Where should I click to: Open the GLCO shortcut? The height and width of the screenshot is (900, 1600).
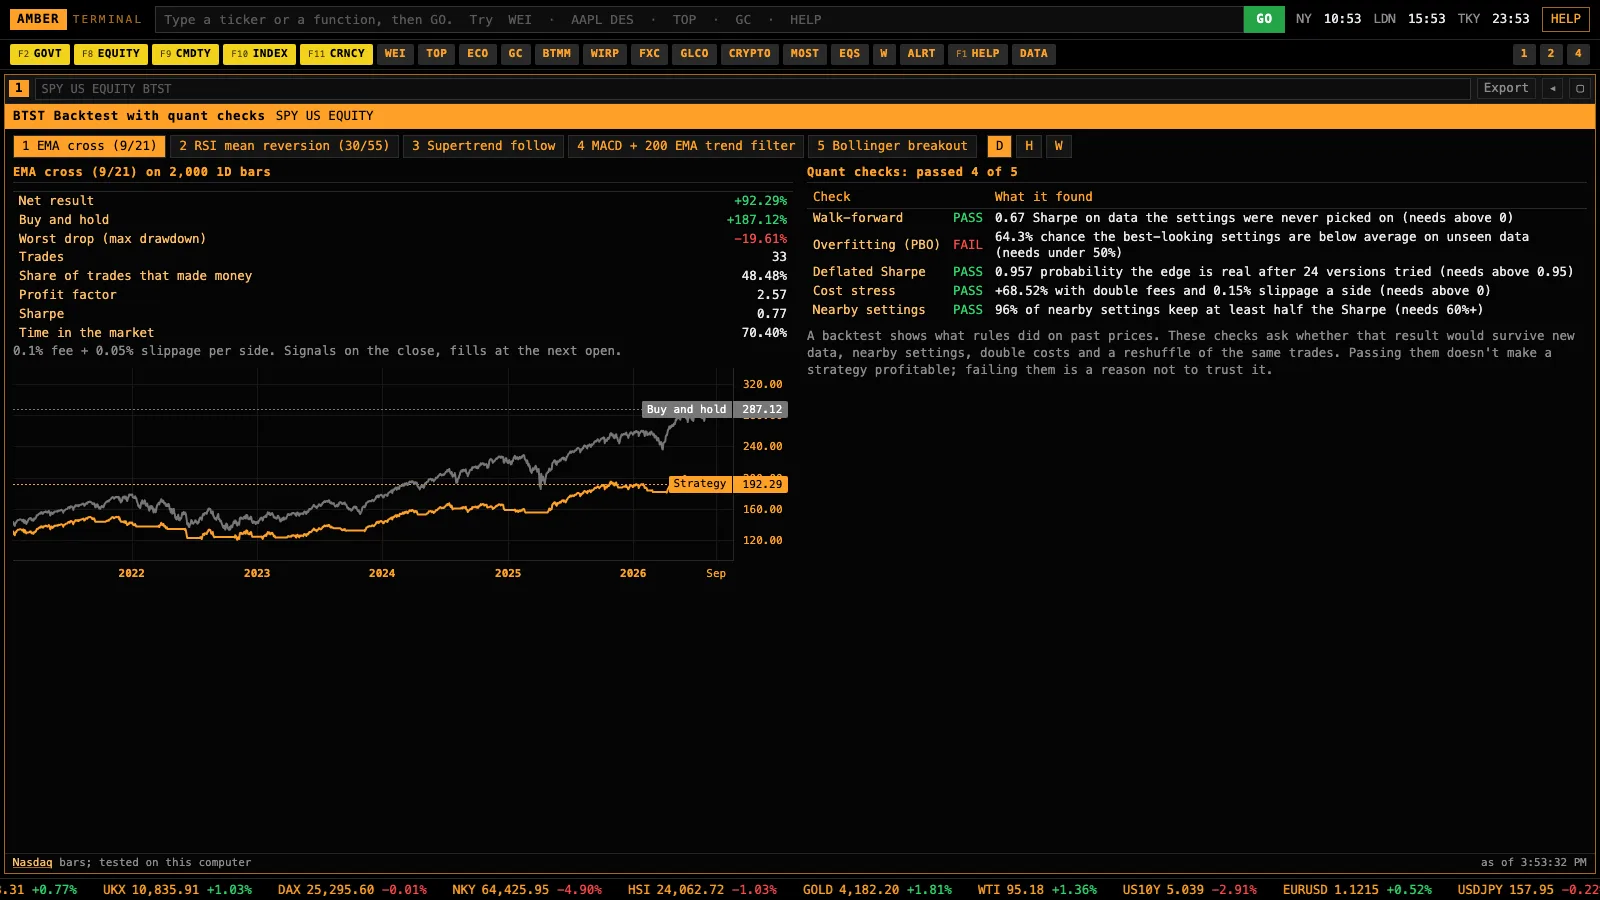(x=694, y=54)
